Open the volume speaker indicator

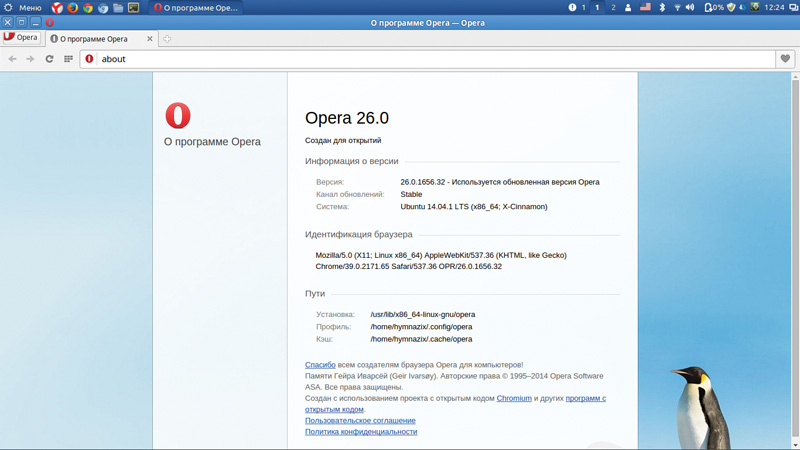click(690, 7)
